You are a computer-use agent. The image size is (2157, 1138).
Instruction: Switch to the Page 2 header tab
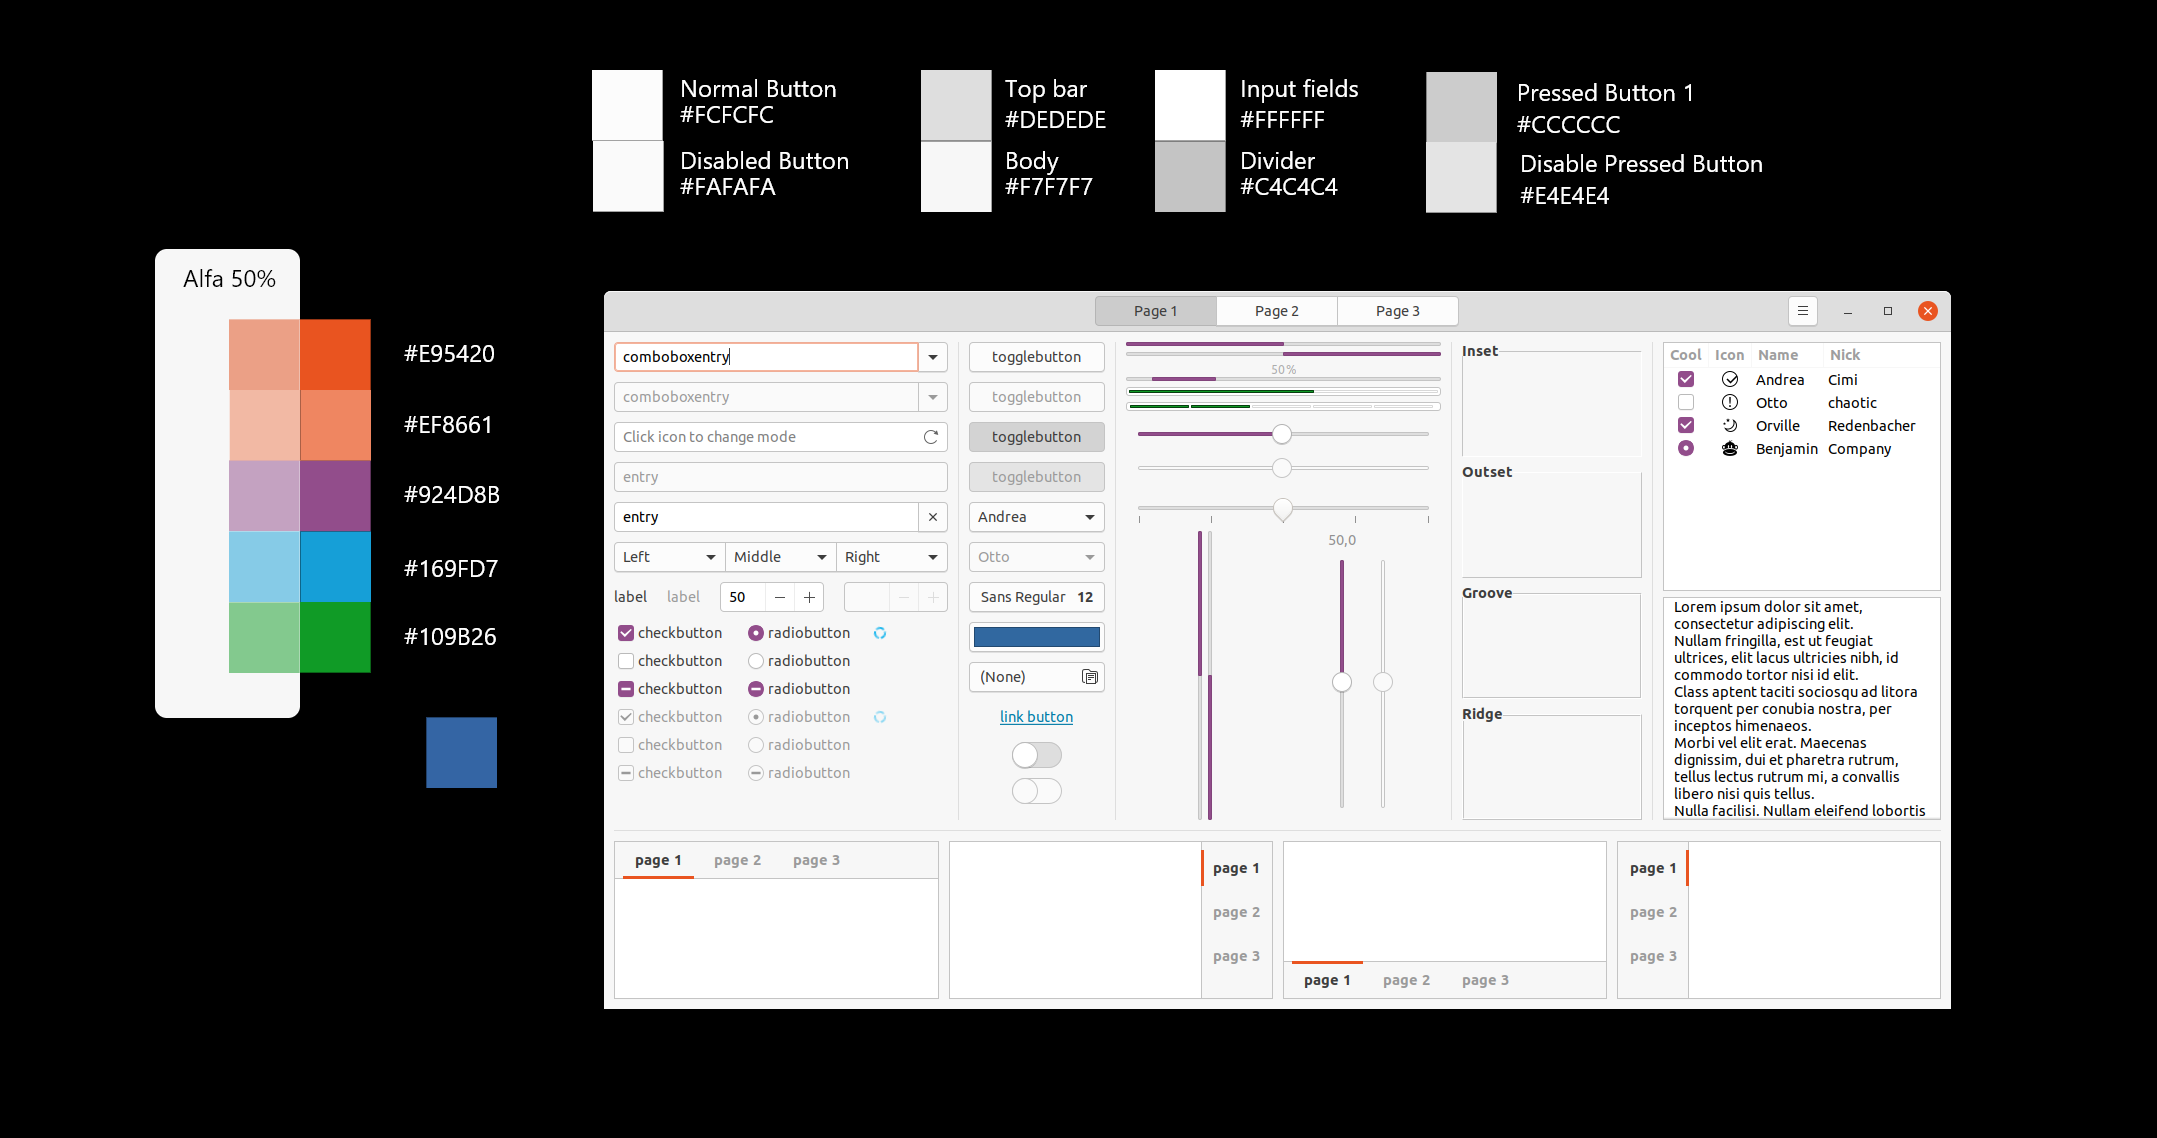tap(1276, 311)
